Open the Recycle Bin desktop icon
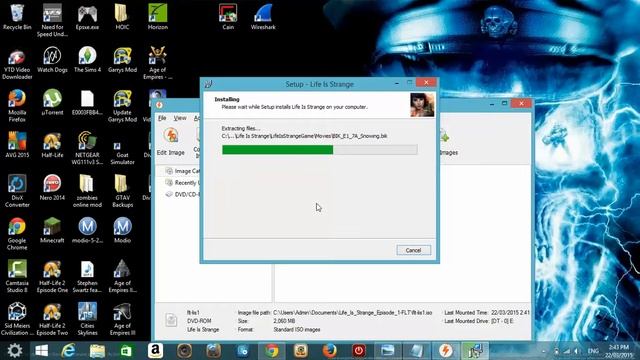This screenshot has width=640, height=360. point(17,17)
